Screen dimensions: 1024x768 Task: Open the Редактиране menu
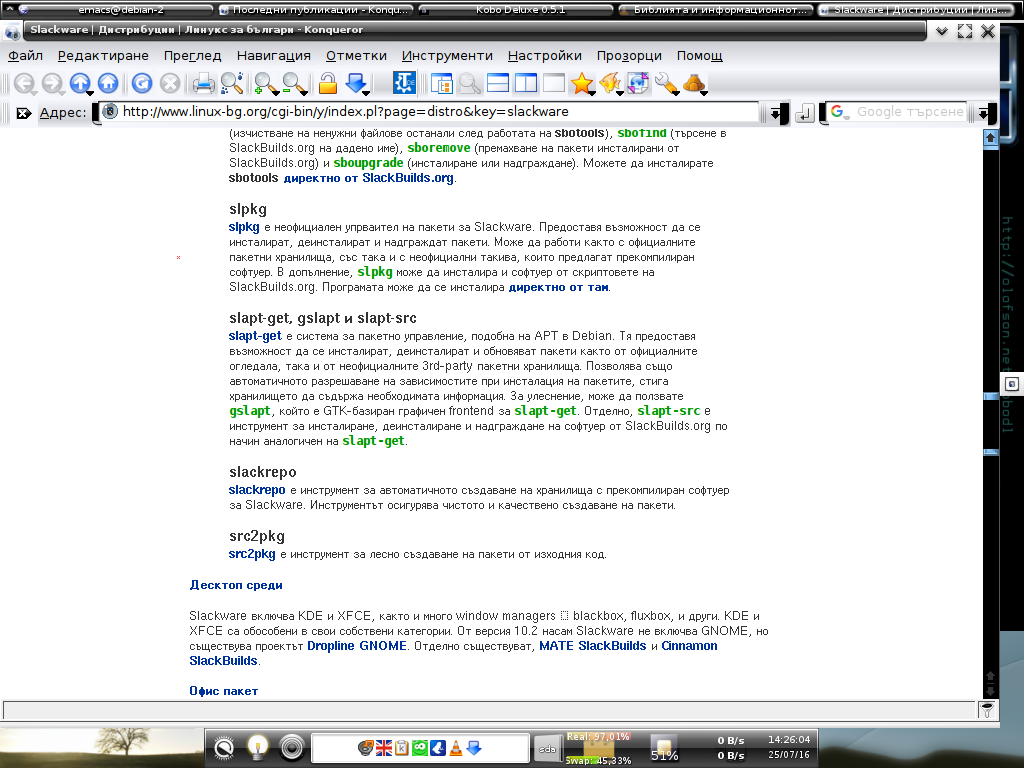tap(103, 56)
